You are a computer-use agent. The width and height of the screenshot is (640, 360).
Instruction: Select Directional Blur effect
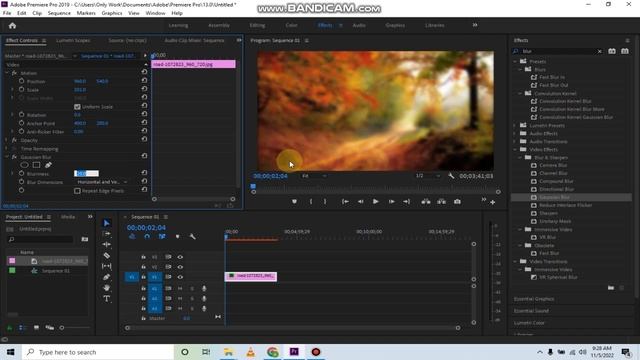tap(557, 189)
